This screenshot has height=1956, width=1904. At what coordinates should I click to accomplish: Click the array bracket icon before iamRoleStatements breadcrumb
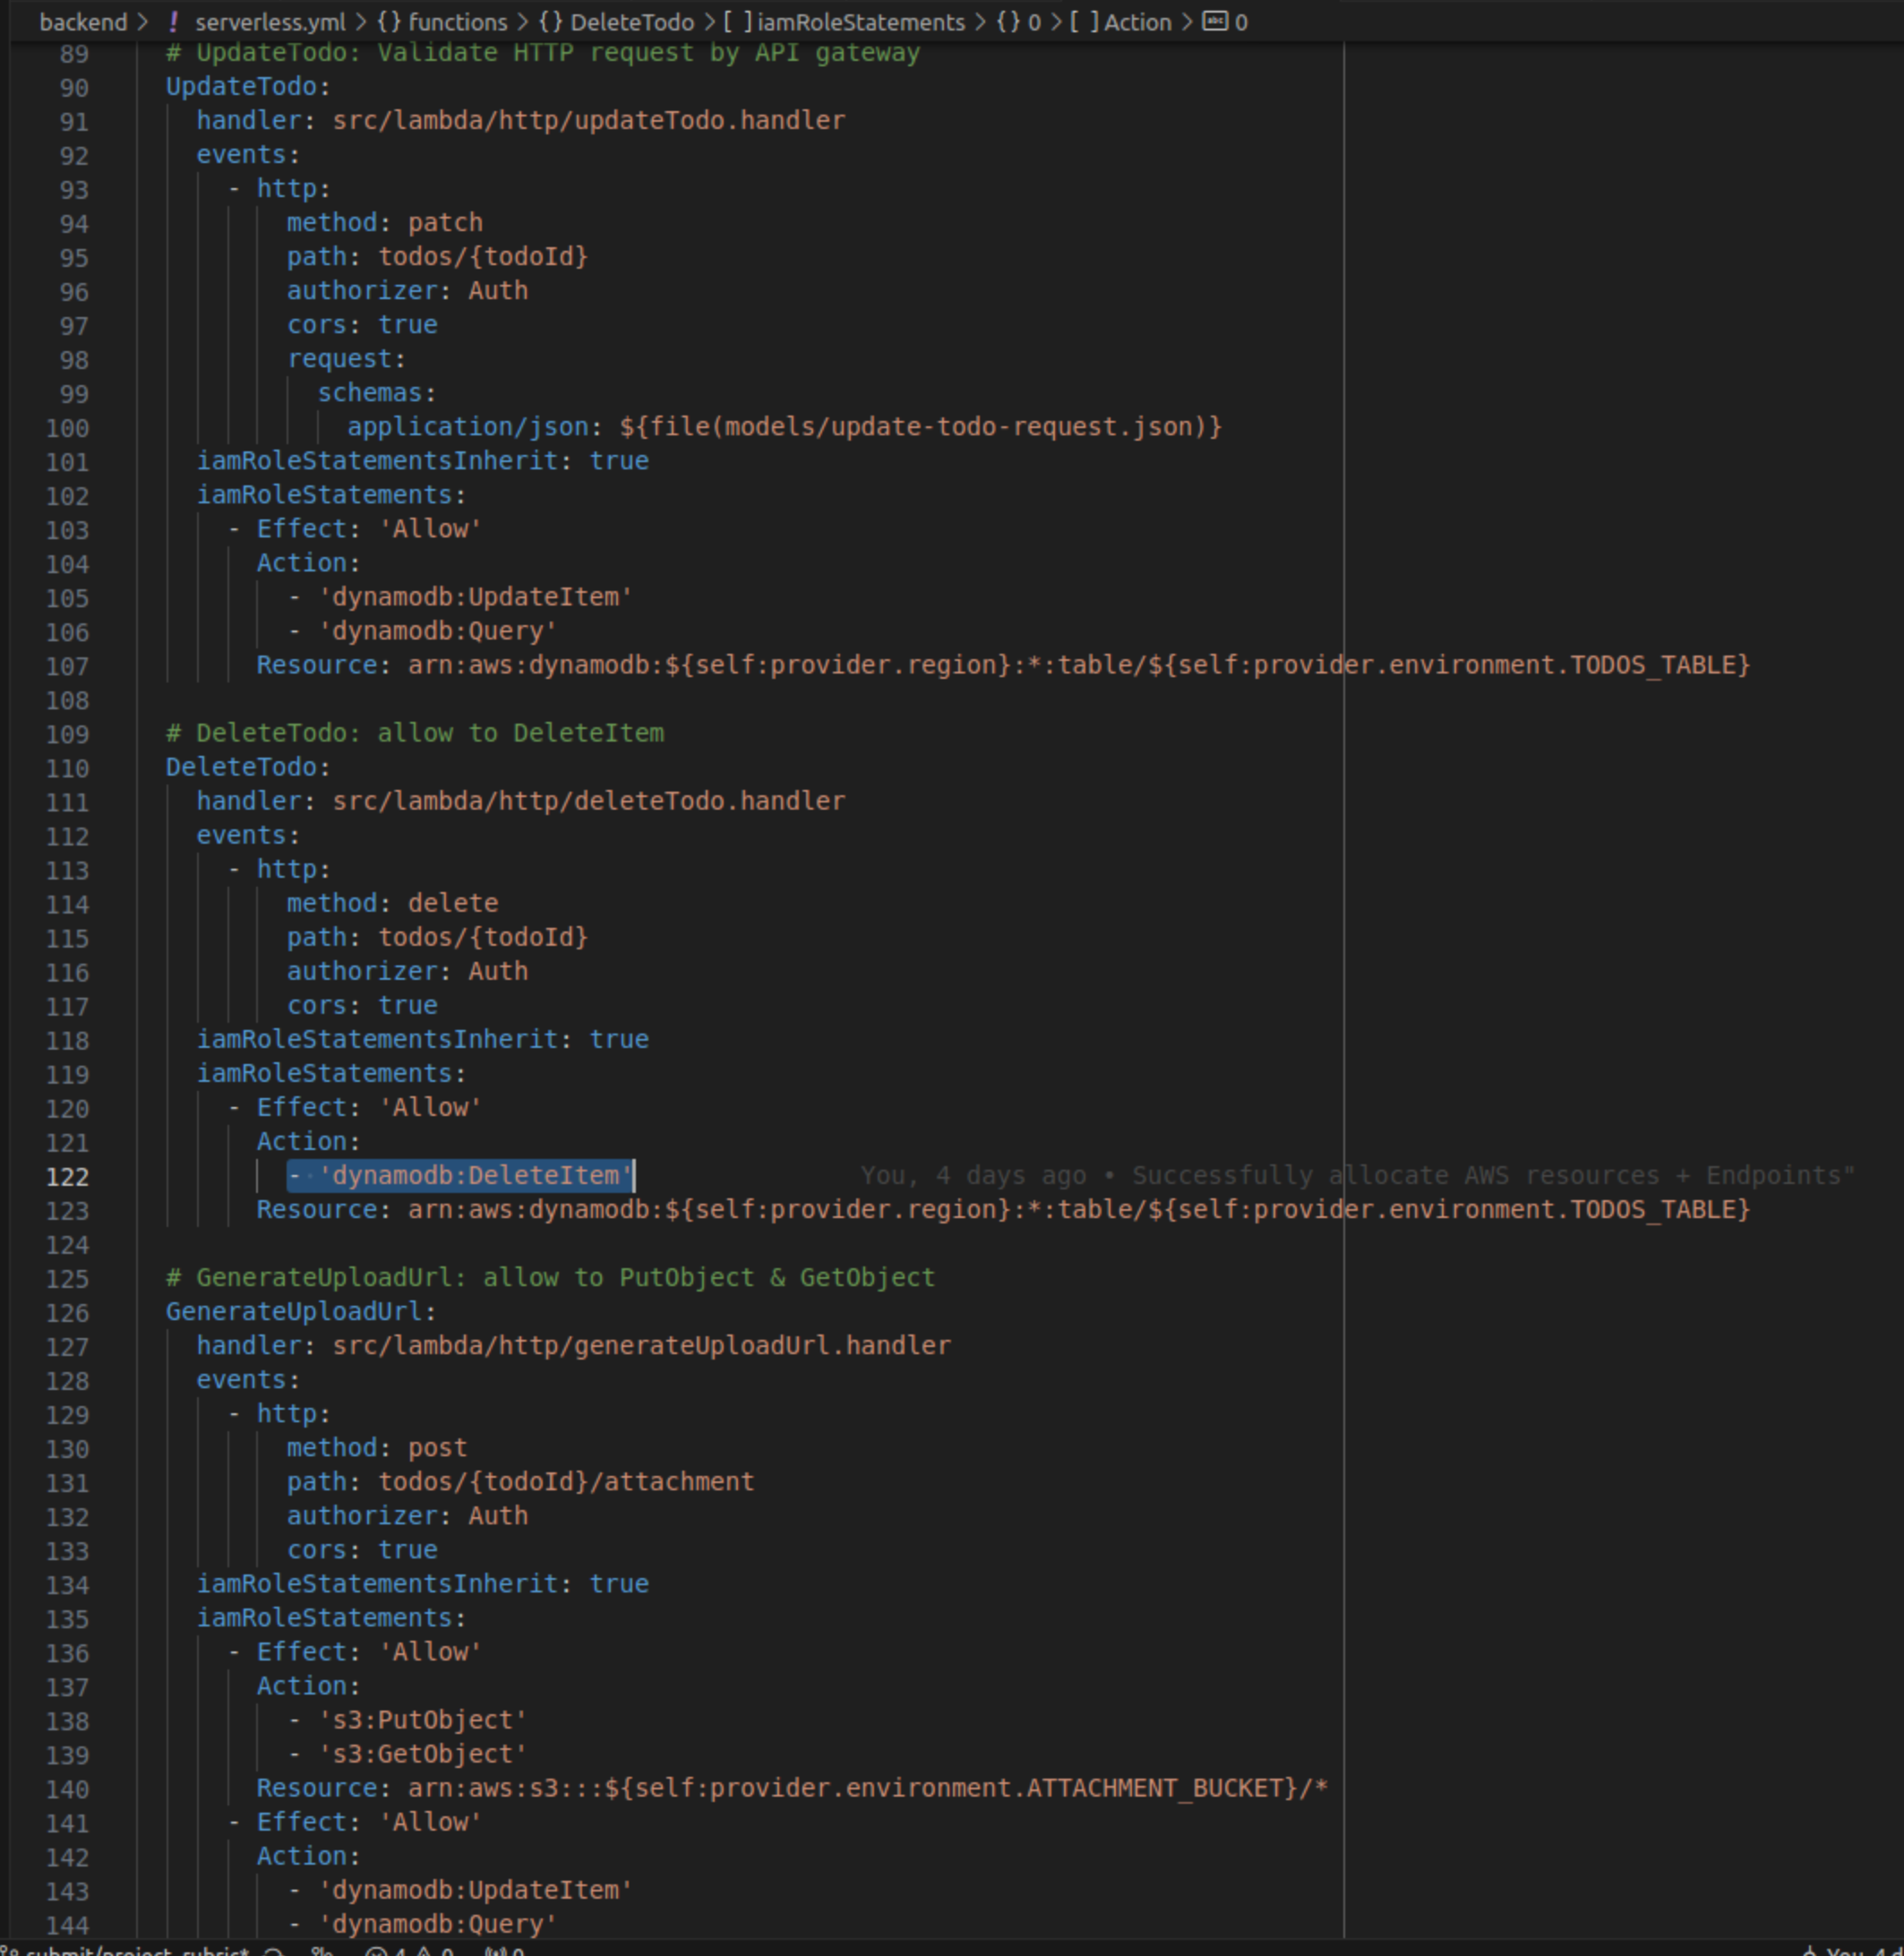[736, 22]
